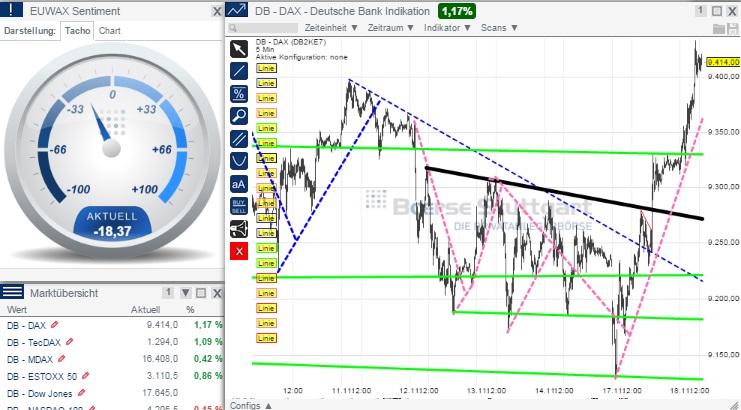Select the parabola curve tool
The height and width of the screenshot is (410, 741).
[239, 161]
